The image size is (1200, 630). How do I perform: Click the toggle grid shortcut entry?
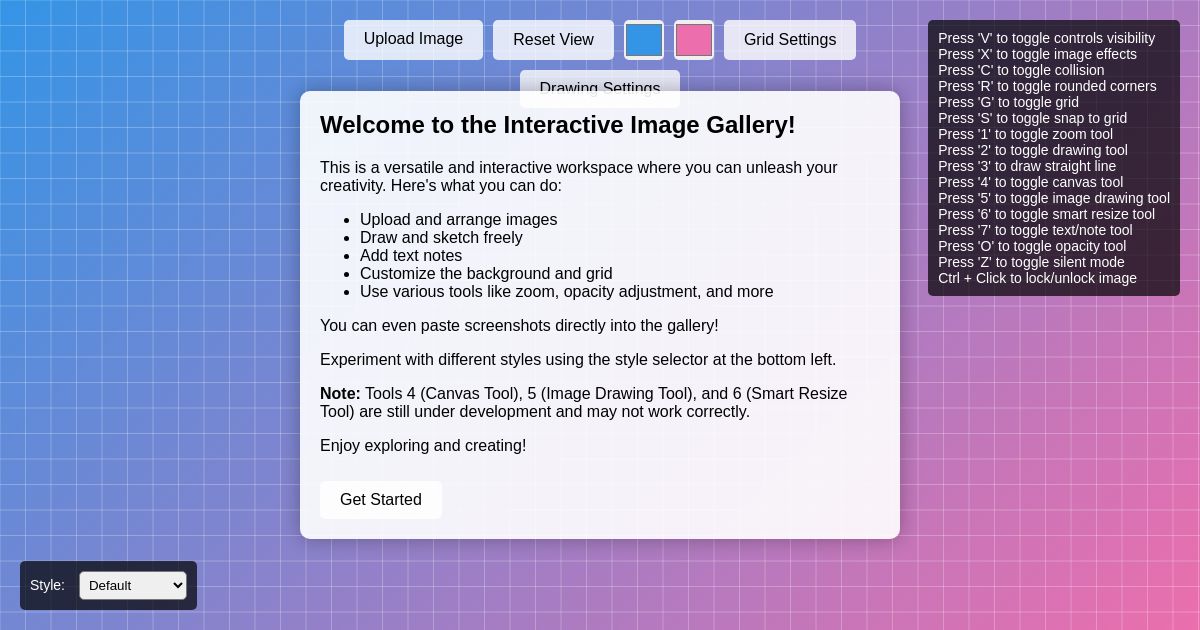pyautogui.click(x=1009, y=102)
